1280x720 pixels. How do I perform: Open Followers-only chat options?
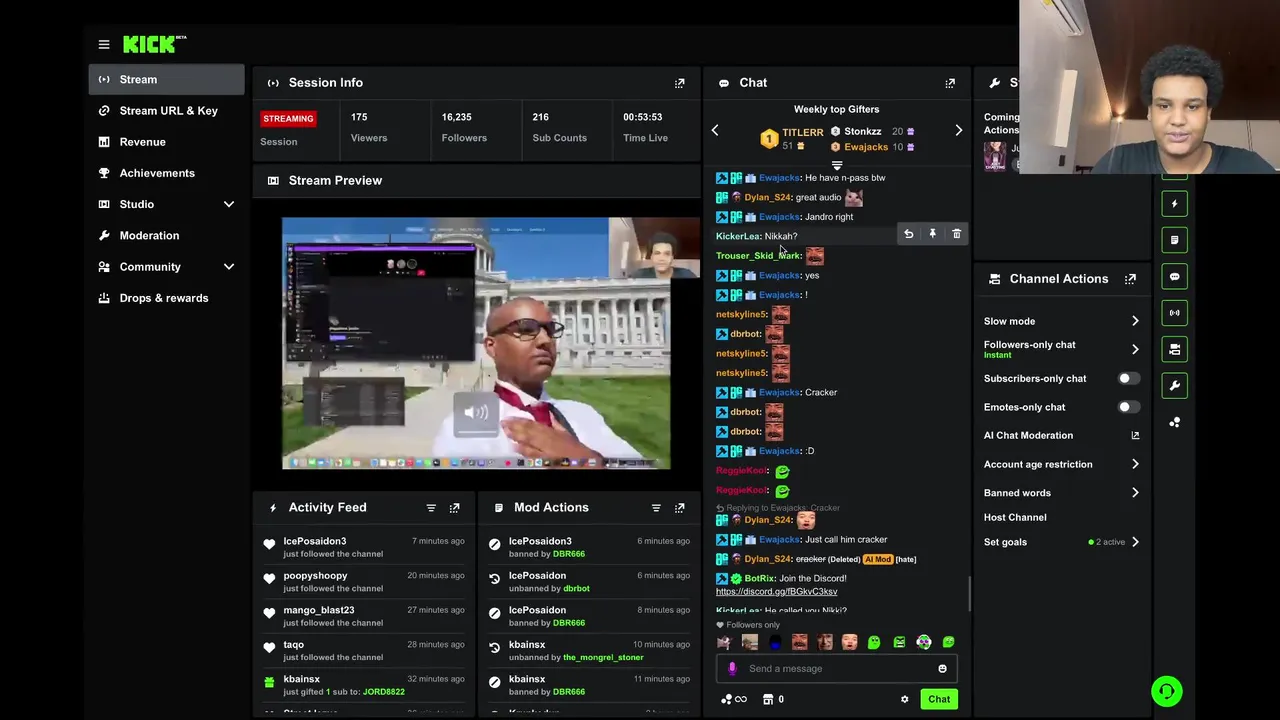[1061, 349]
